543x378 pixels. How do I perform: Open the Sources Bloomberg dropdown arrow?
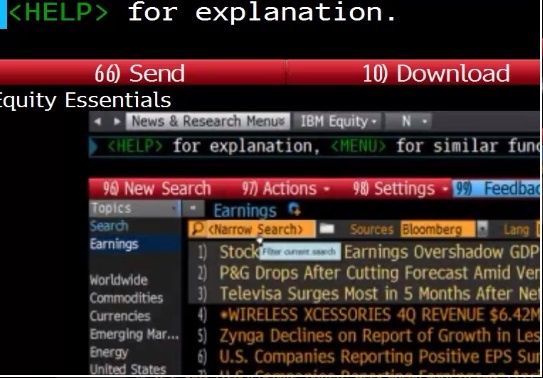click(x=482, y=229)
